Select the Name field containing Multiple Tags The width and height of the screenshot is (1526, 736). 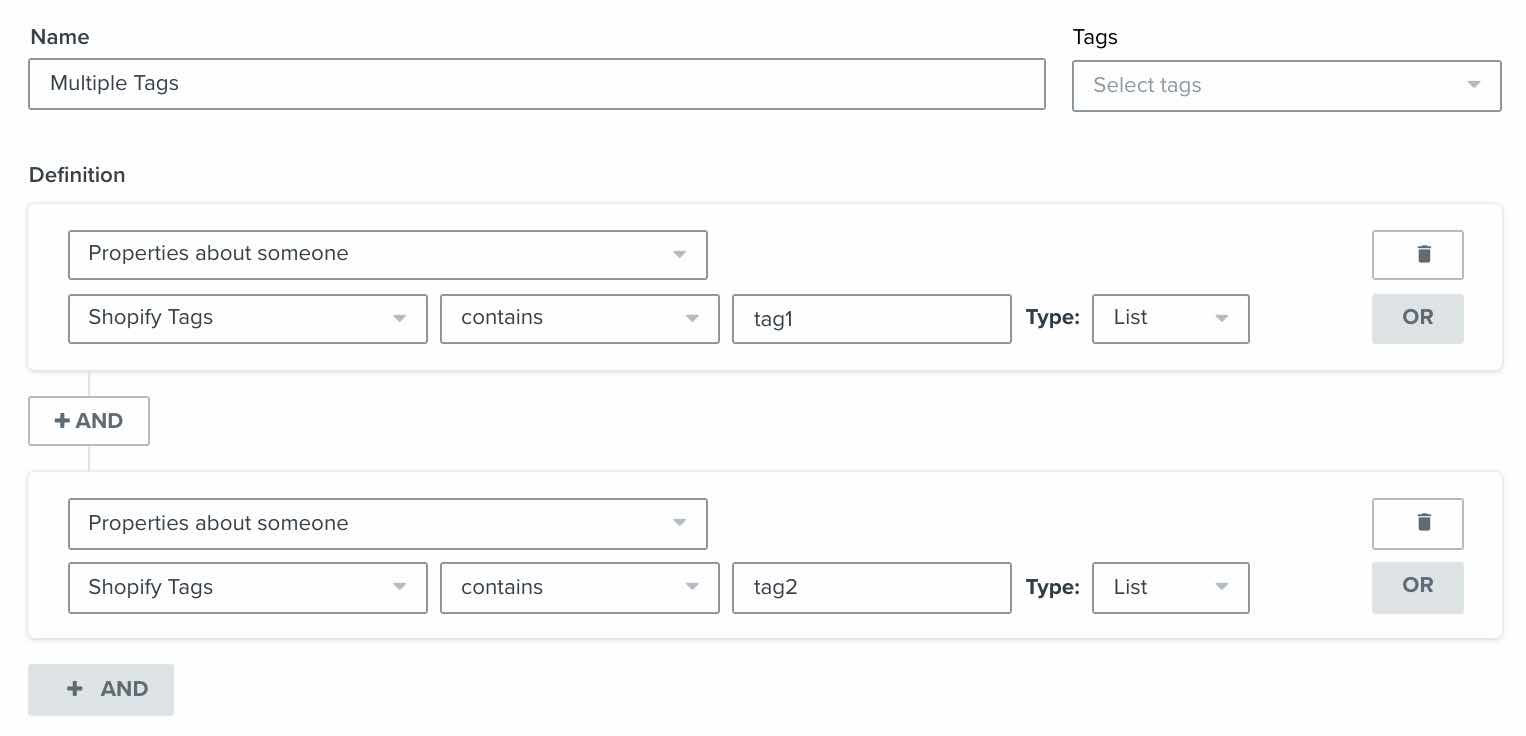click(x=536, y=84)
